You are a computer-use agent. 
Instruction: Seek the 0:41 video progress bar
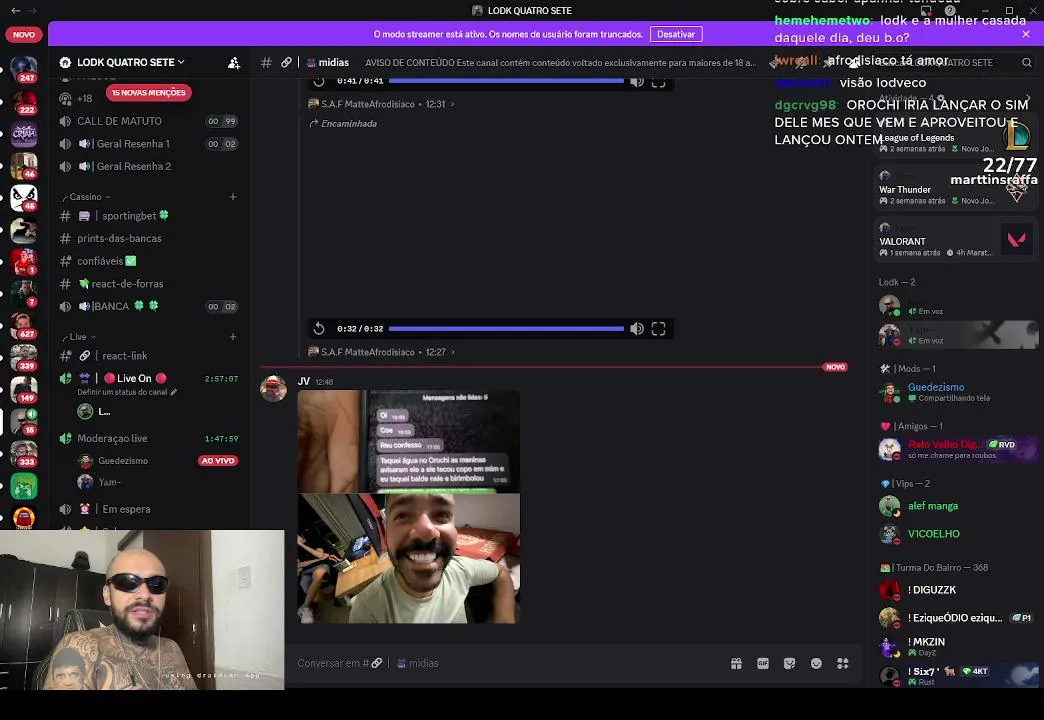coord(507,81)
